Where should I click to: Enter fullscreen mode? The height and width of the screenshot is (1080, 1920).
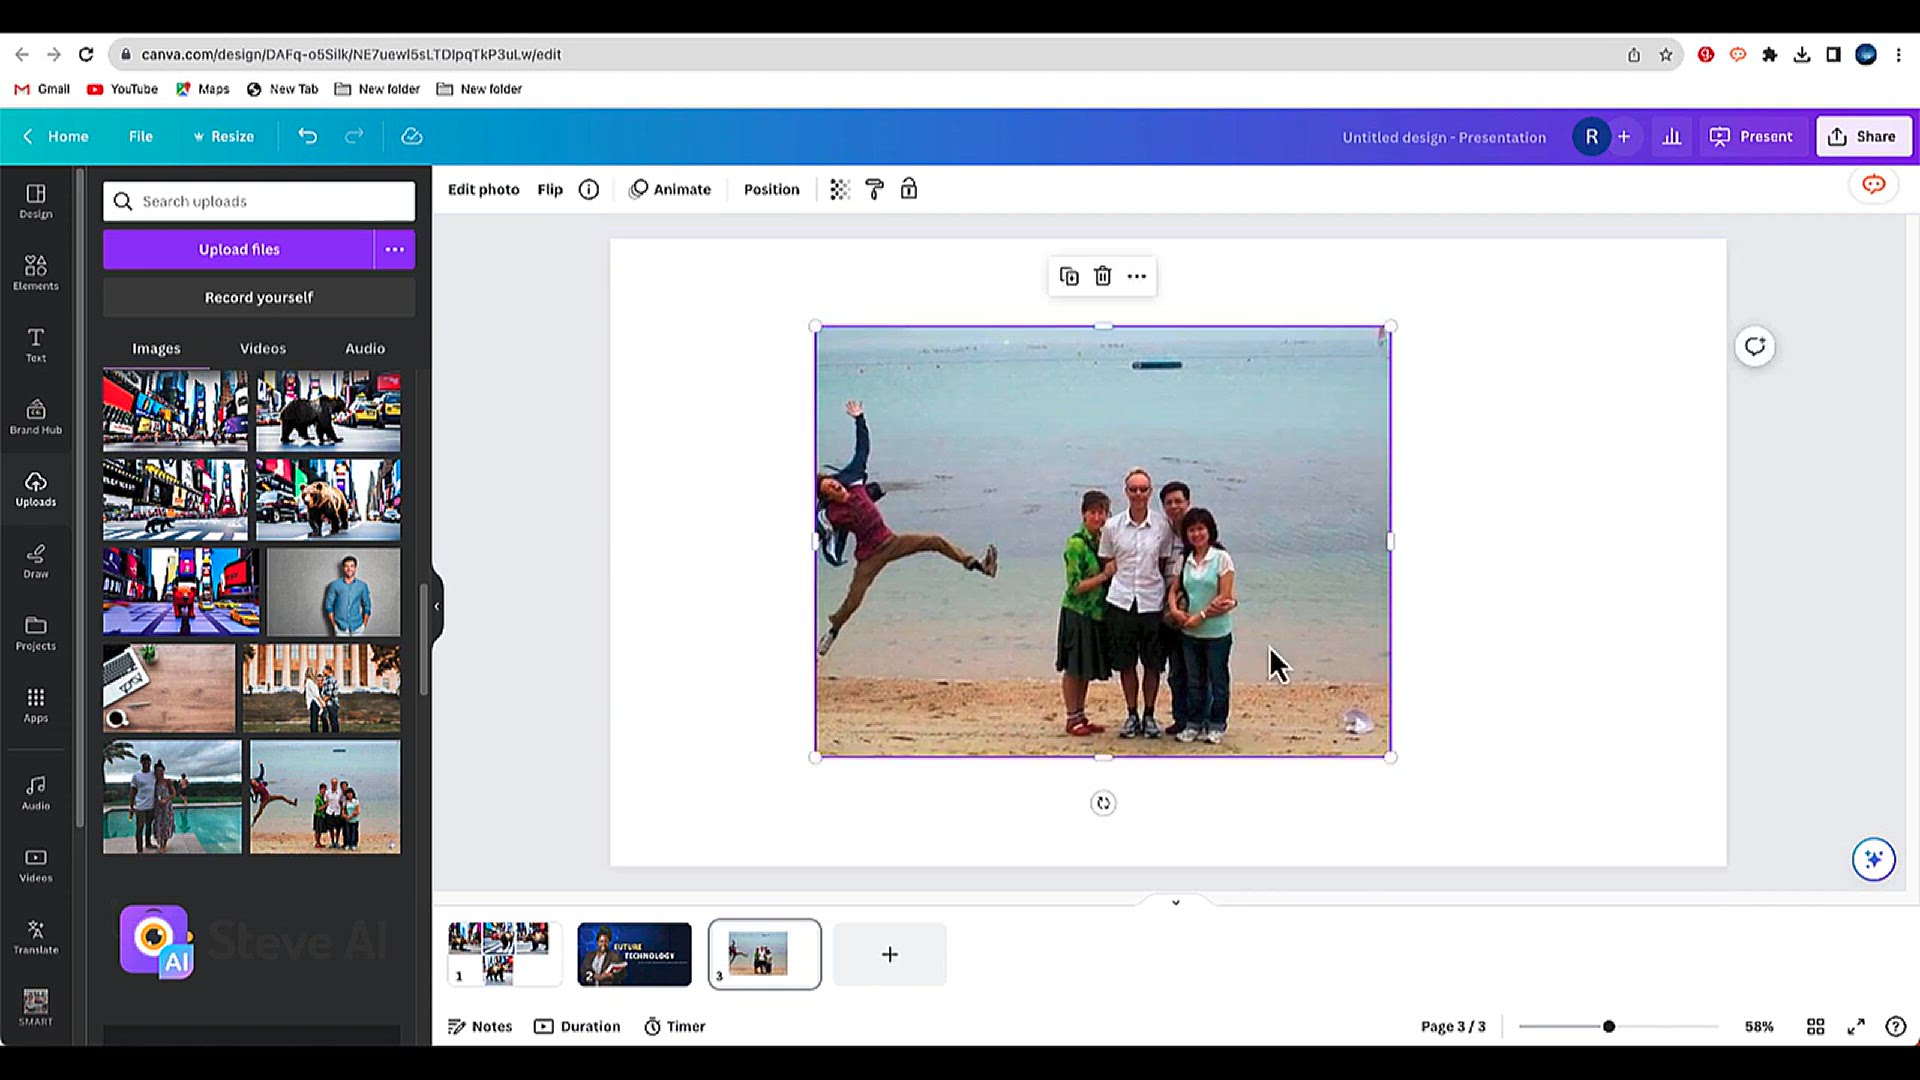pyautogui.click(x=1856, y=1026)
